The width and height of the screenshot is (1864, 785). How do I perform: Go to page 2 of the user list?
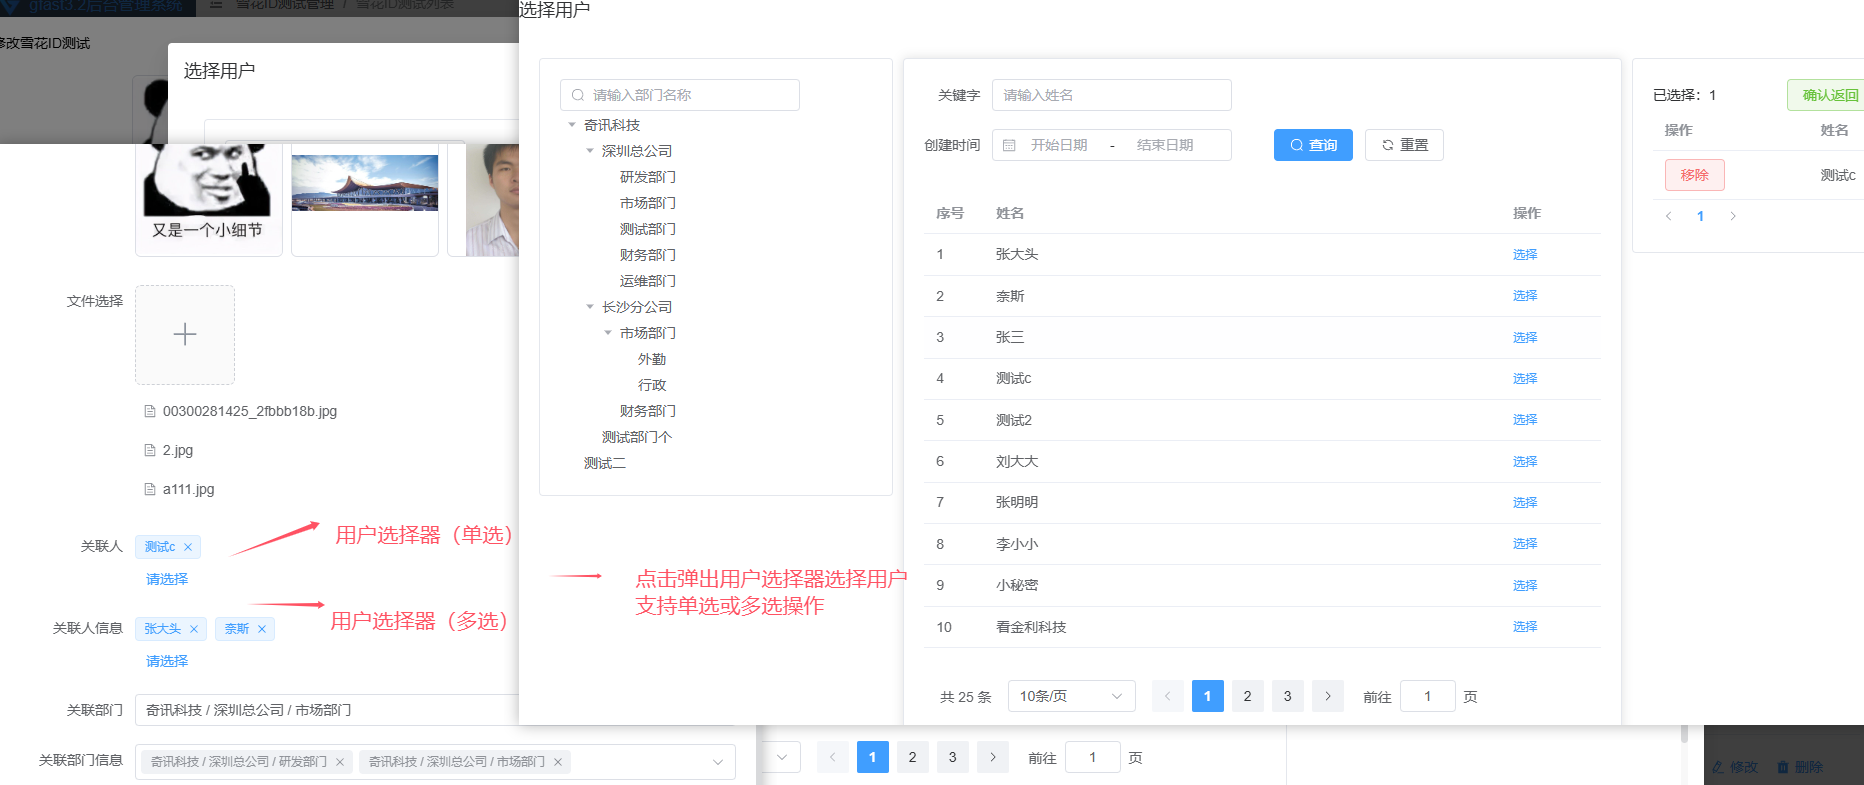(x=1247, y=696)
